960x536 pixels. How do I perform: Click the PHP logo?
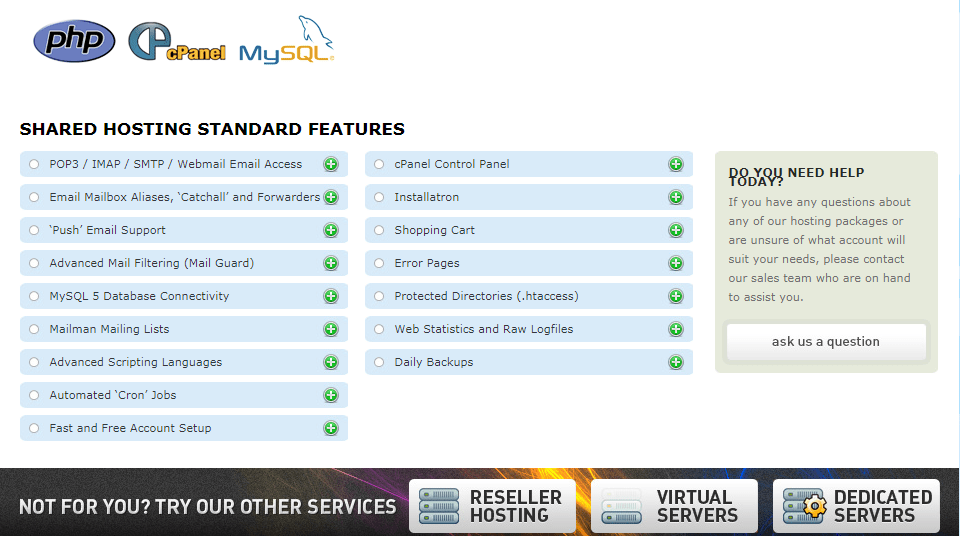[x=74, y=41]
